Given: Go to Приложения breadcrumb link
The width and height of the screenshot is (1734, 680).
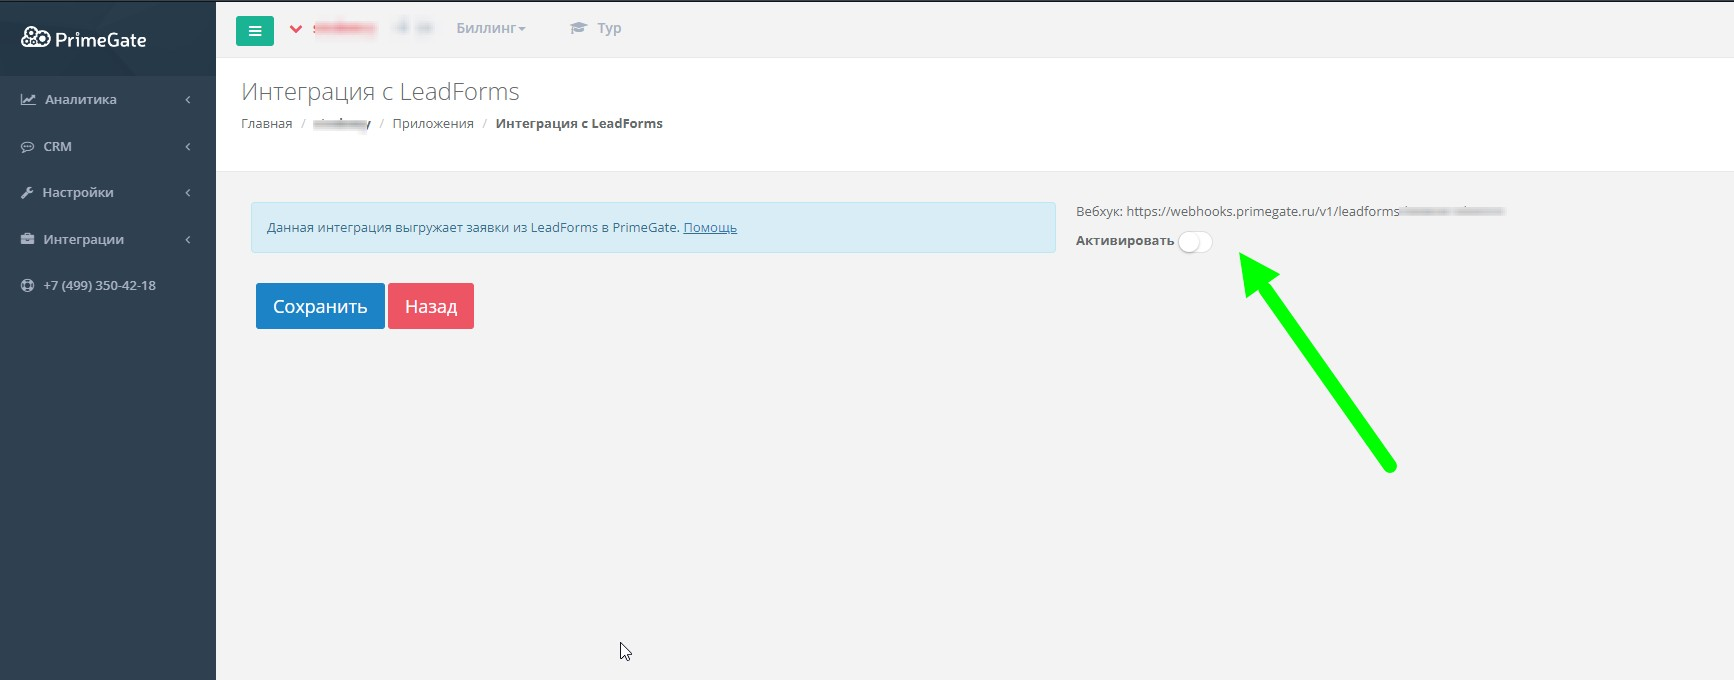Looking at the screenshot, I should pos(433,123).
